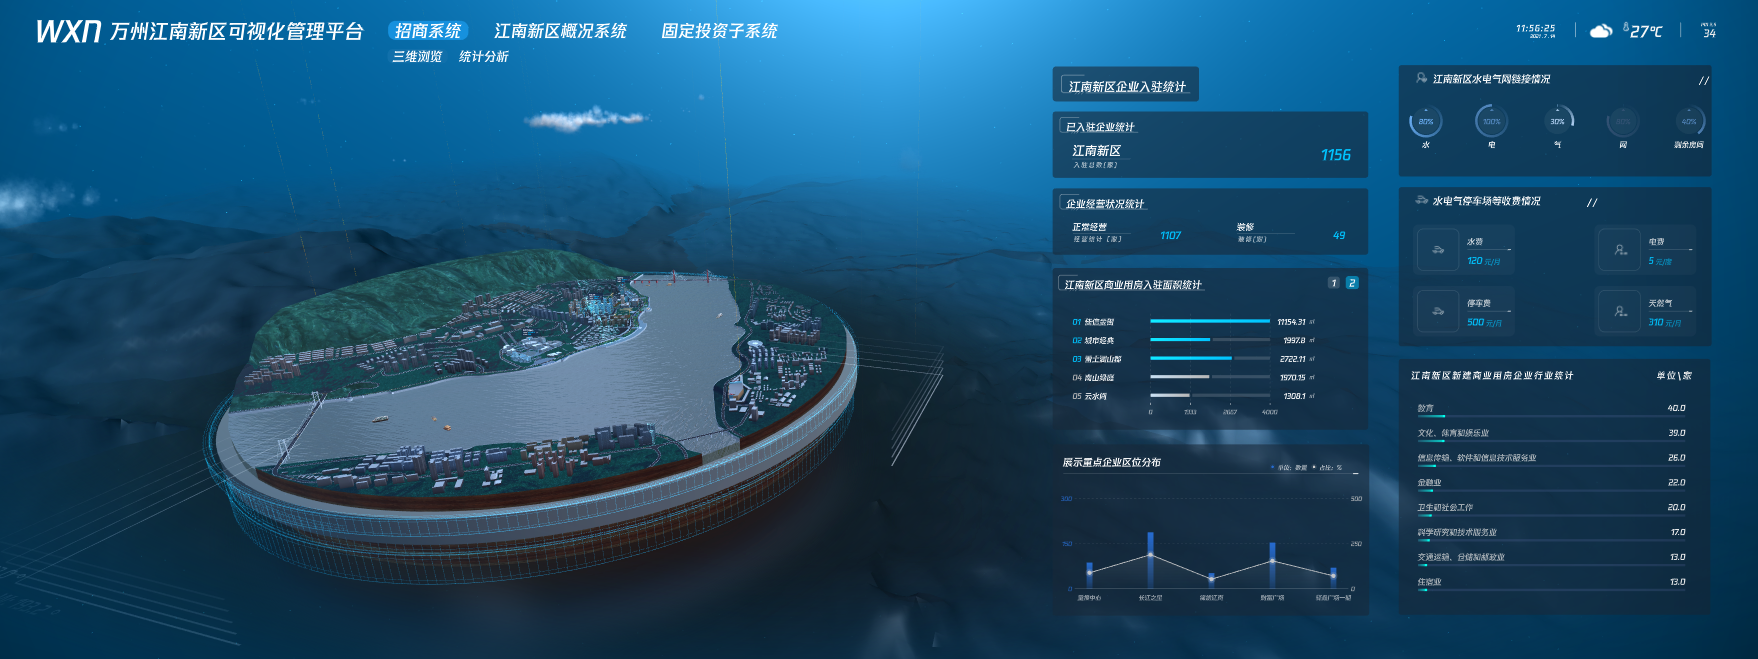Select the 统计分析 sub-menu

click(483, 57)
